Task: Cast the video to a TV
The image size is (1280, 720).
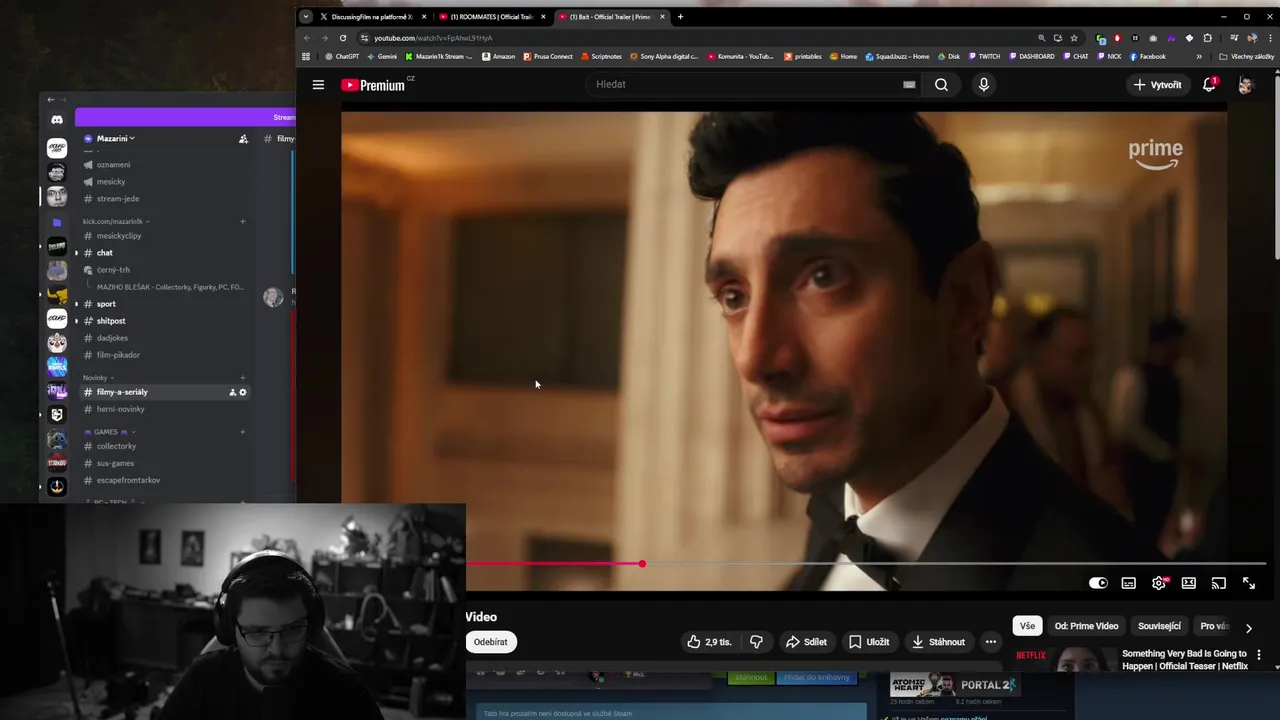Action: (x=1219, y=583)
